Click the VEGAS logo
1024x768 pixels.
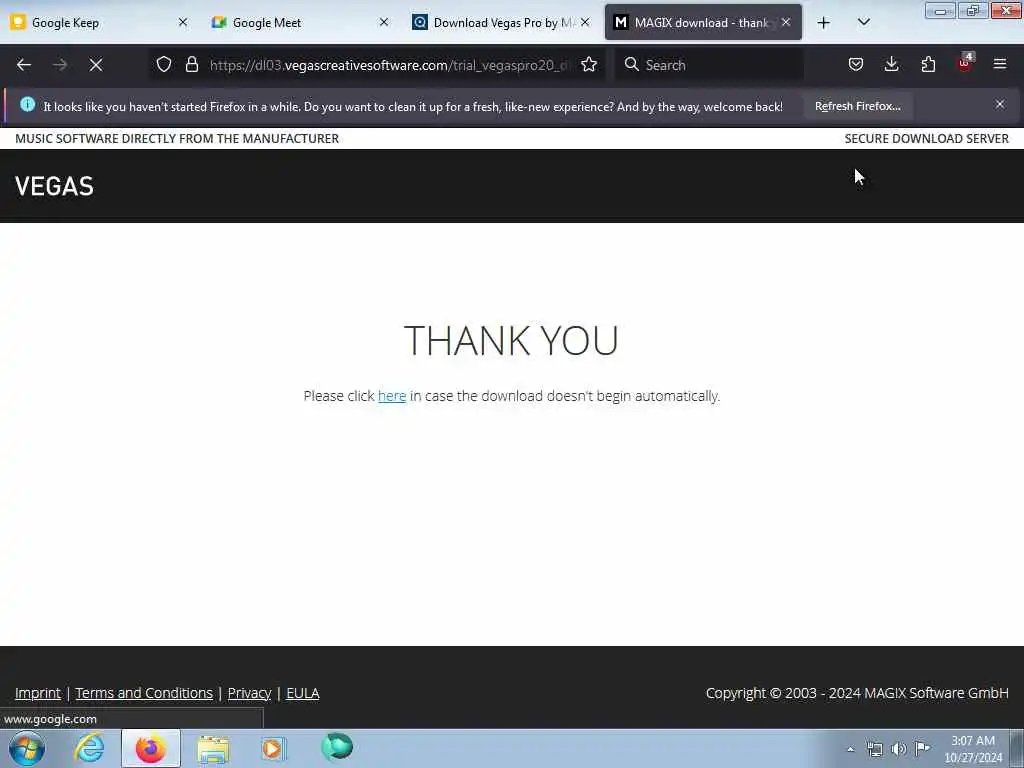[x=54, y=187]
